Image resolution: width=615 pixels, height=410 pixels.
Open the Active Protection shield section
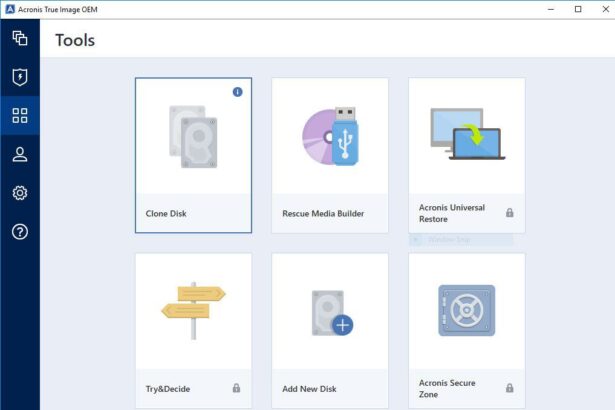[x=20, y=77]
